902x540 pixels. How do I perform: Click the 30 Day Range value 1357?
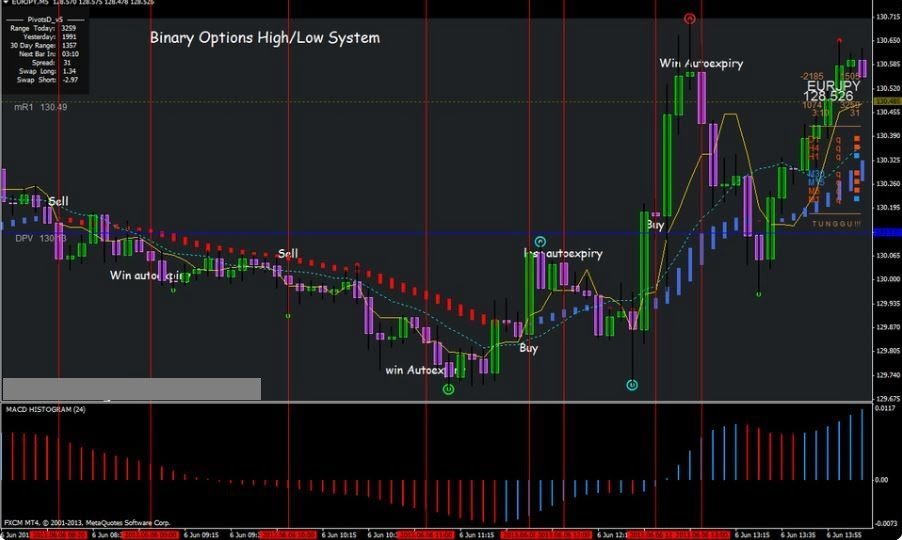tap(68, 45)
